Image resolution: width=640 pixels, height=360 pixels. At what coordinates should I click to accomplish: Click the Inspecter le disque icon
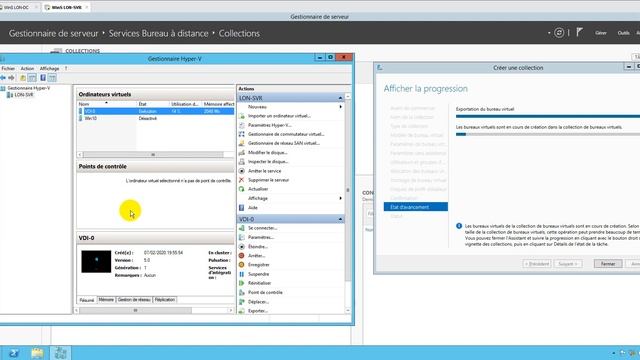coord(242,162)
